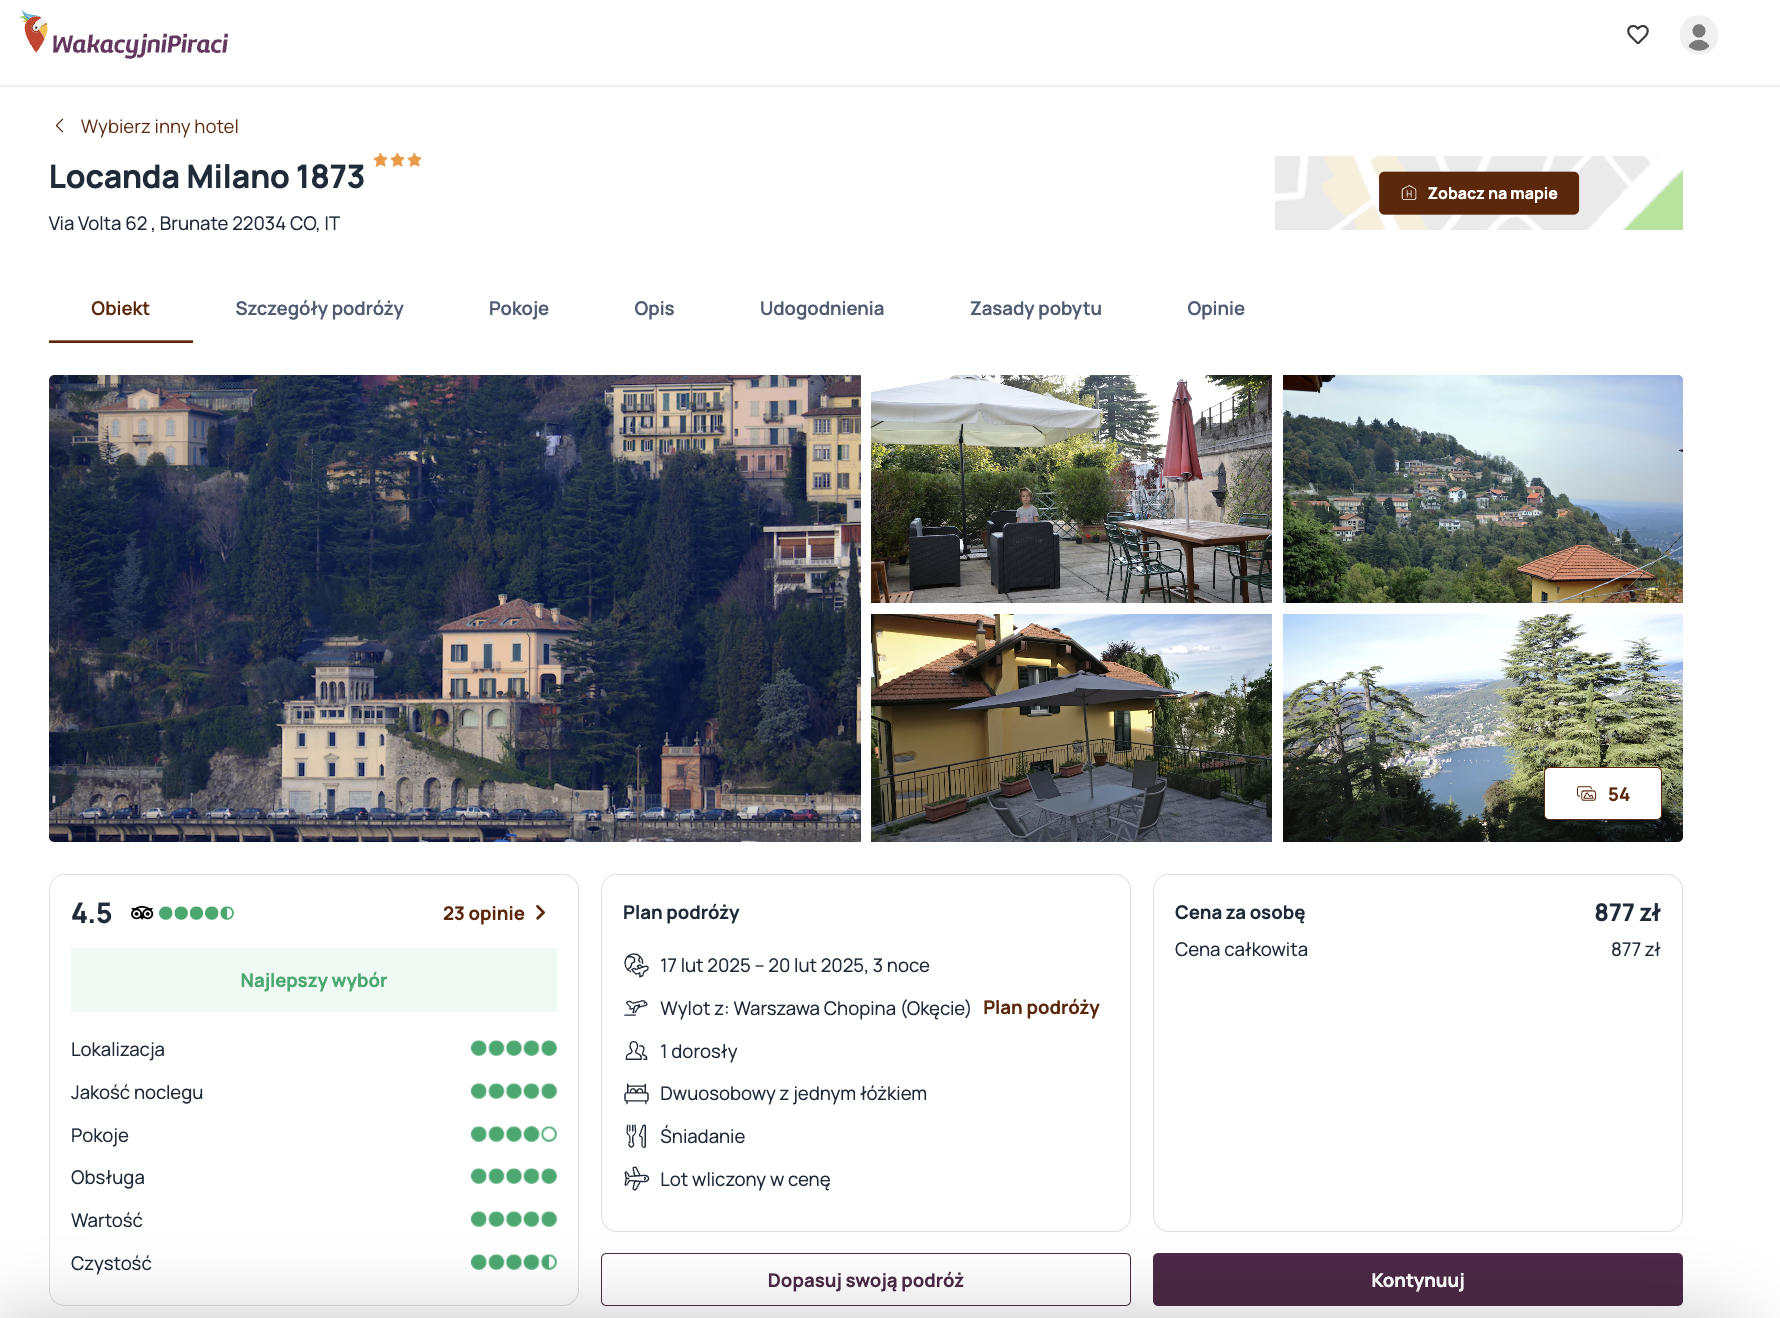Switch to Zasady pobytu tab
Image resolution: width=1780 pixels, height=1318 pixels.
1036,309
